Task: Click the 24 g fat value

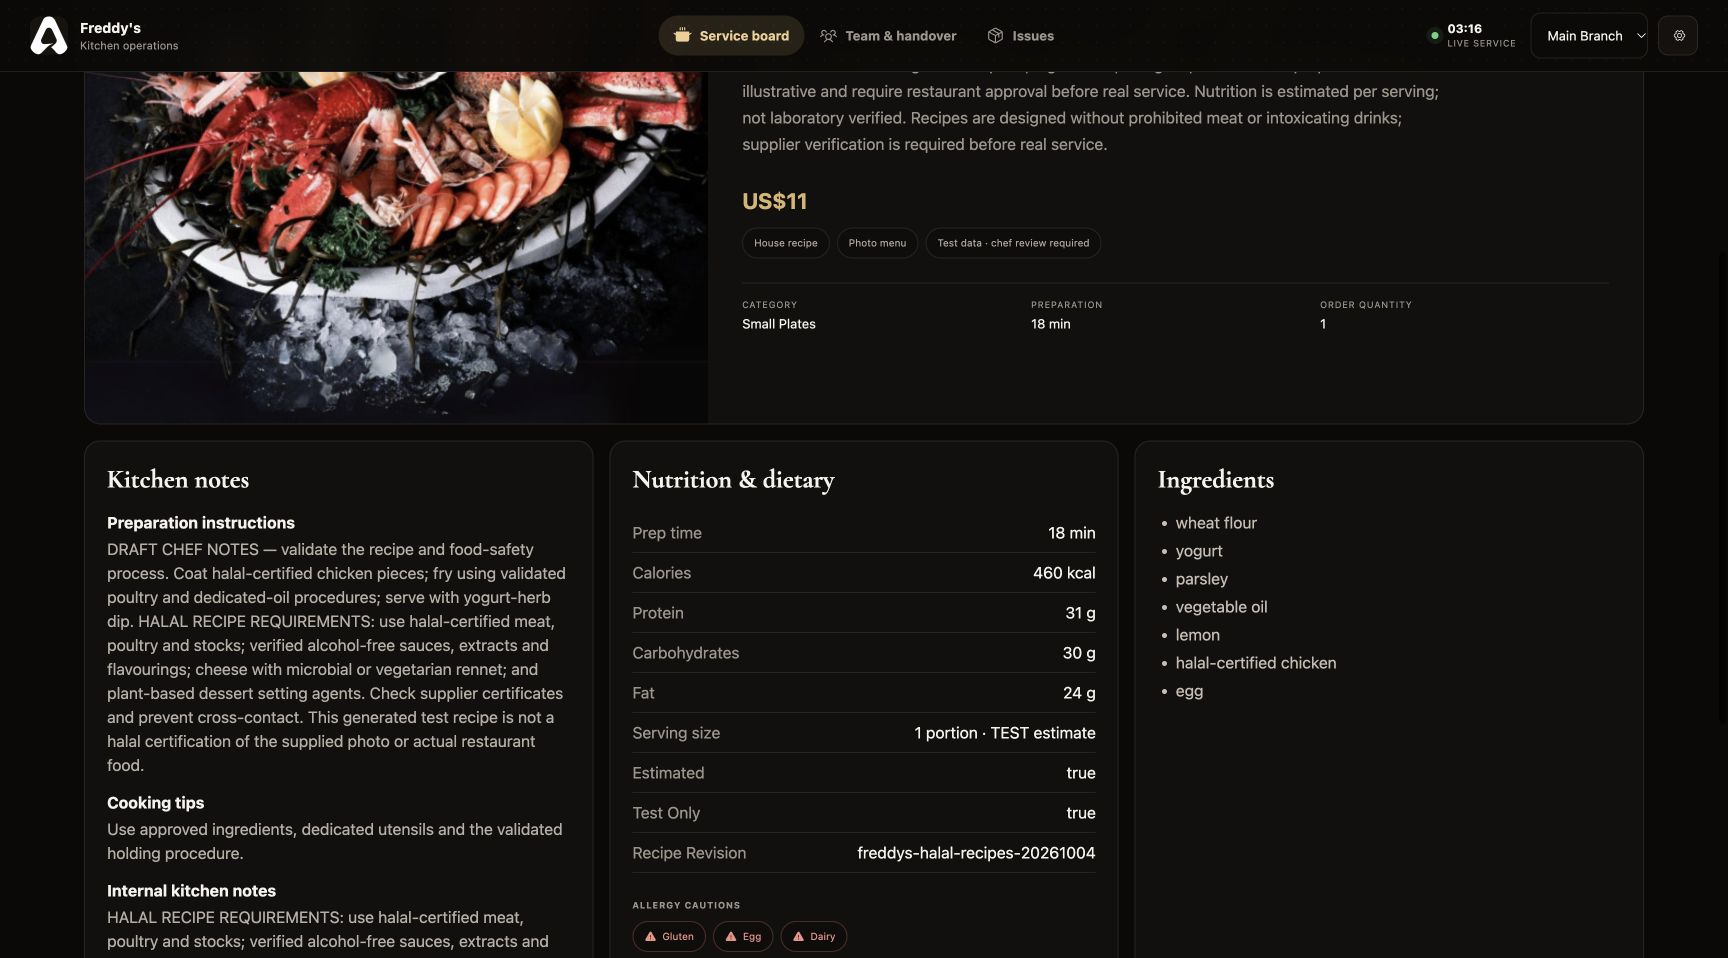Action: [x=1079, y=693]
